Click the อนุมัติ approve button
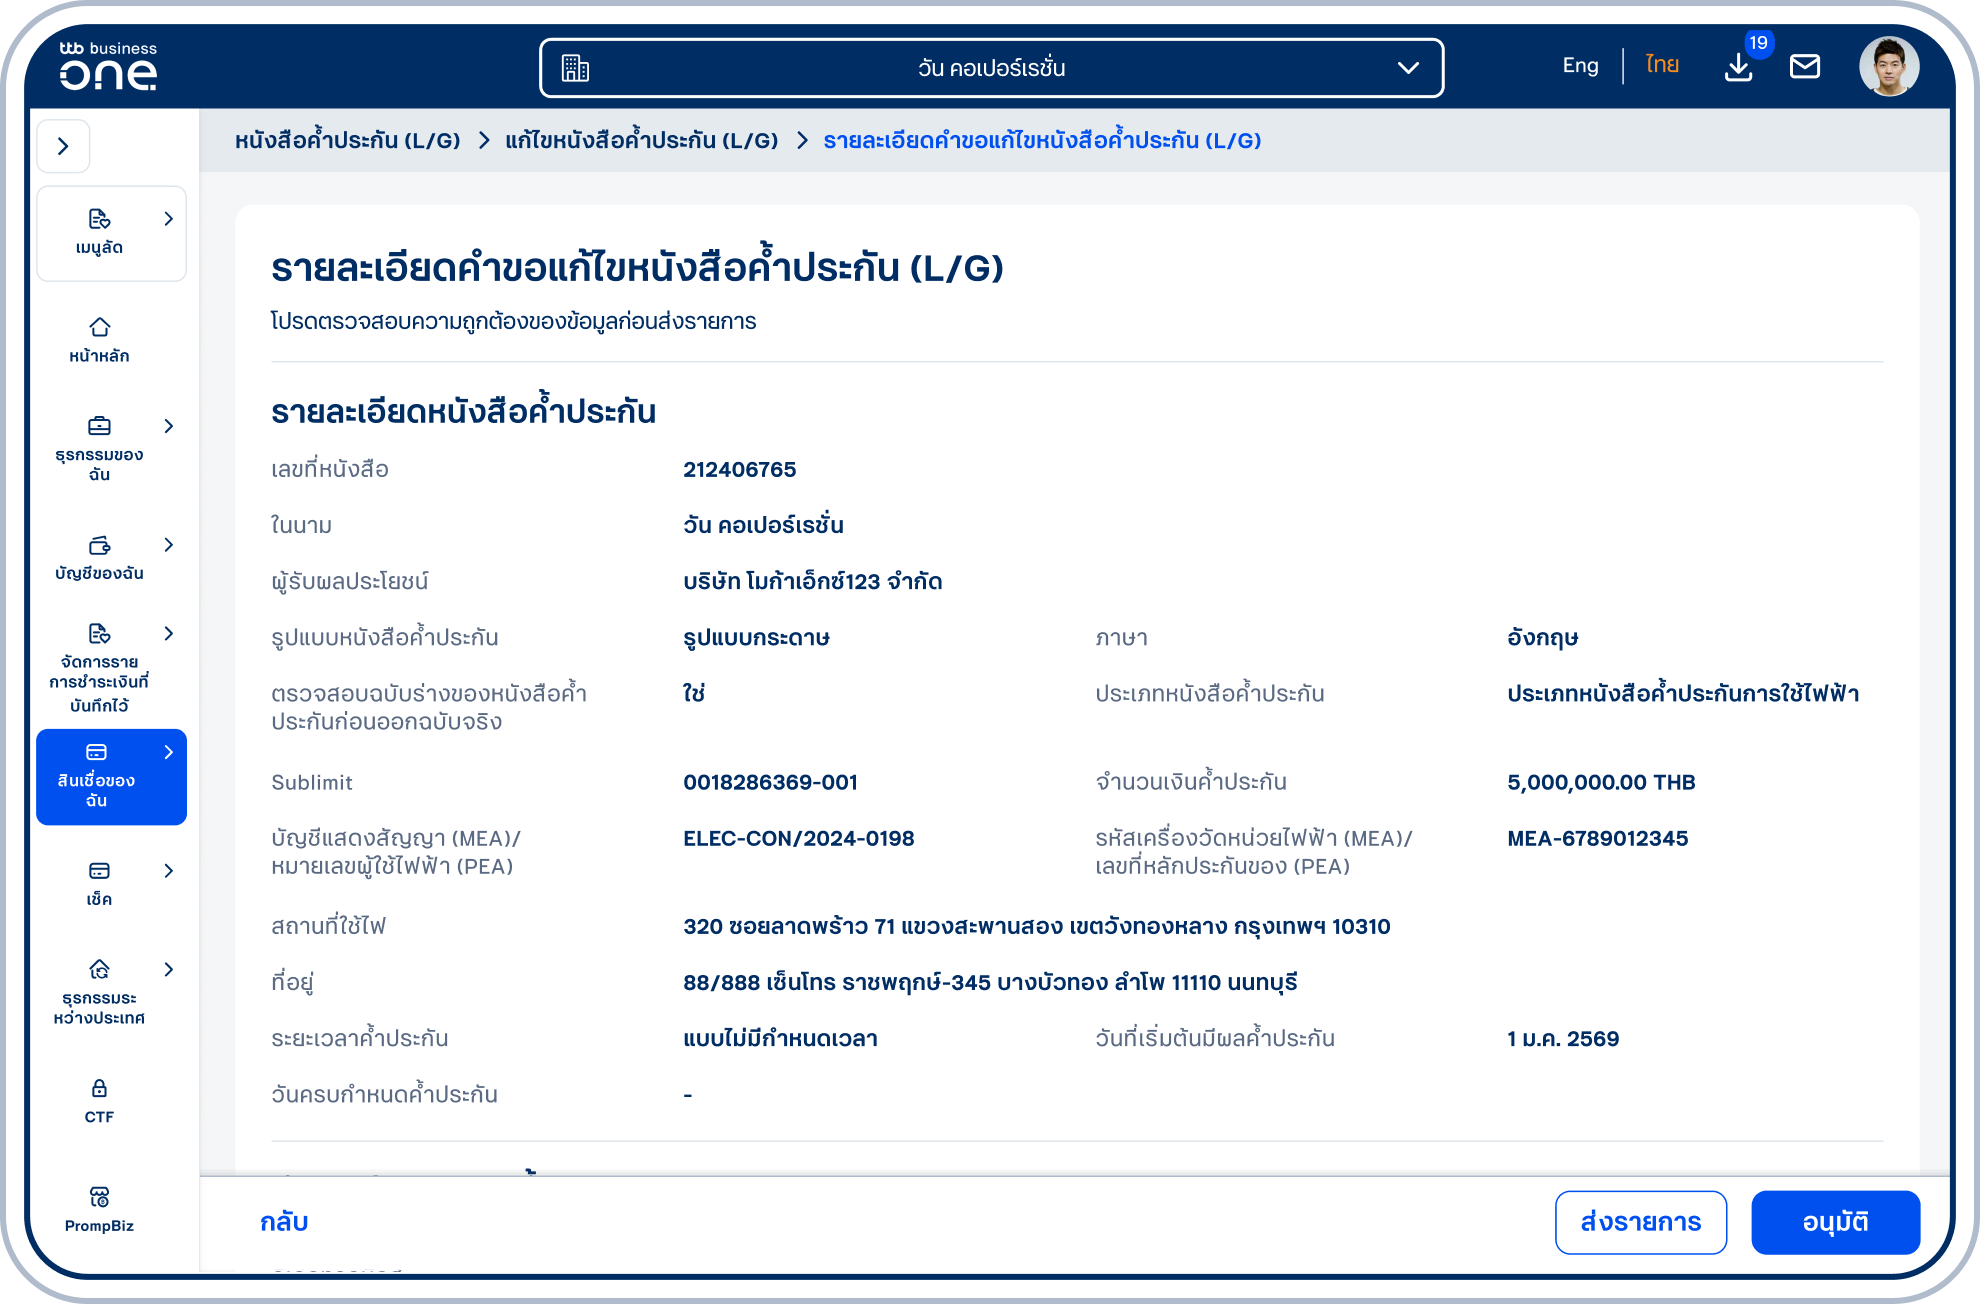The height and width of the screenshot is (1304, 1980). (x=1836, y=1222)
